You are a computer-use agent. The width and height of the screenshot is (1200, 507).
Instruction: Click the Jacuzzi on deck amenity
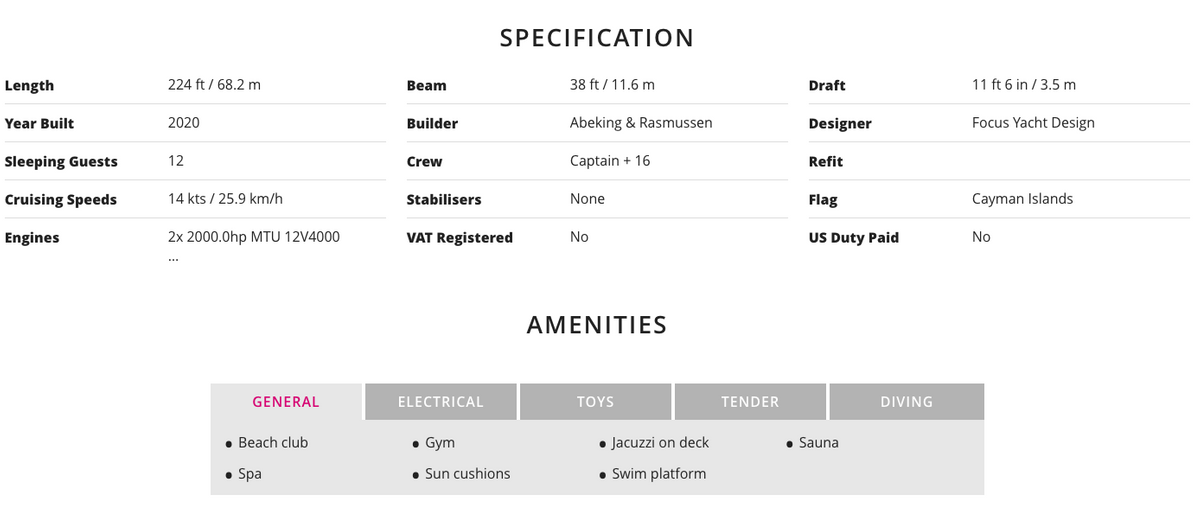click(x=660, y=443)
